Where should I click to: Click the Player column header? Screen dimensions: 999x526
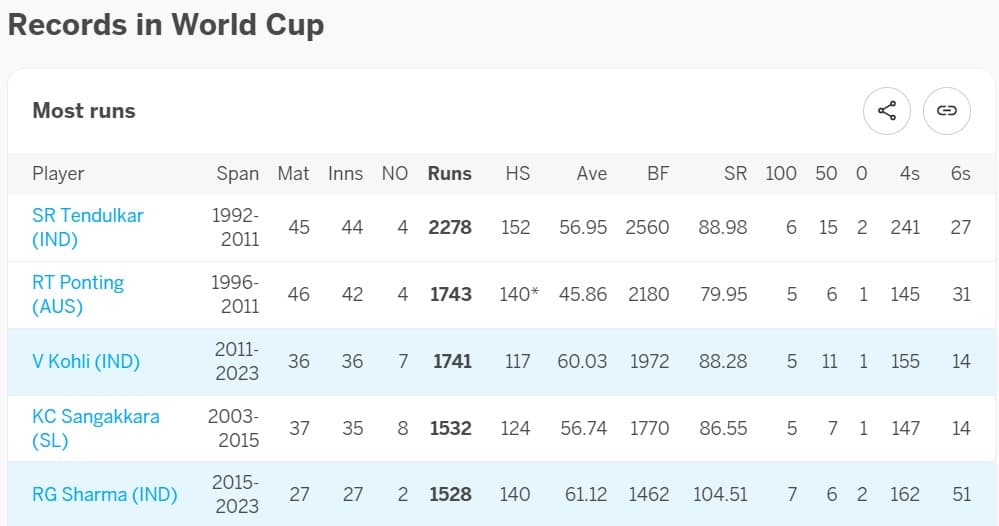(58, 173)
